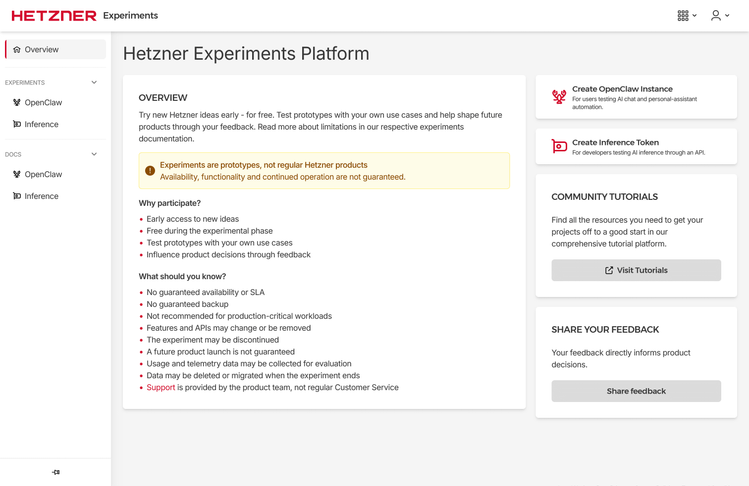Click the Share feedback button

636,391
